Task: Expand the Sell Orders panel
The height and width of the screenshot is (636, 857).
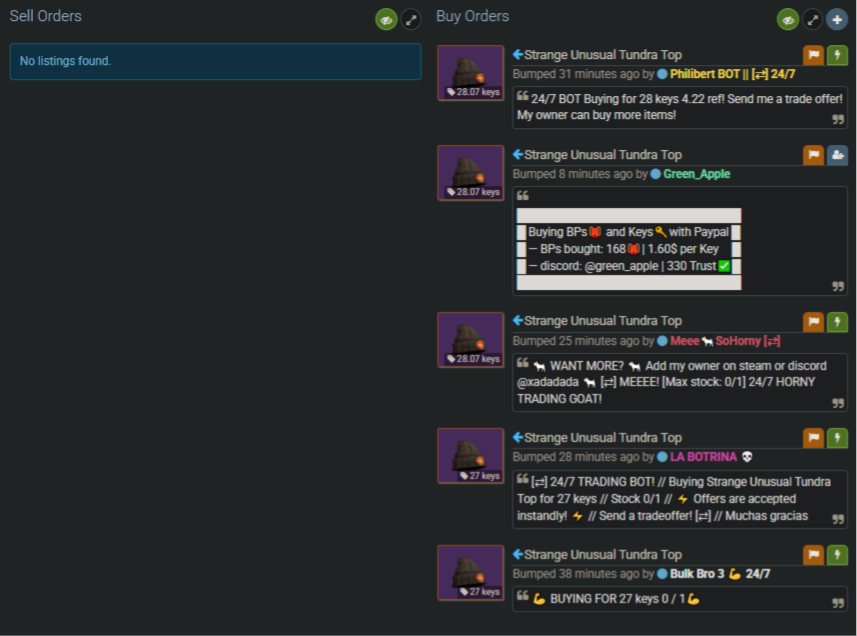Action: tap(411, 20)
